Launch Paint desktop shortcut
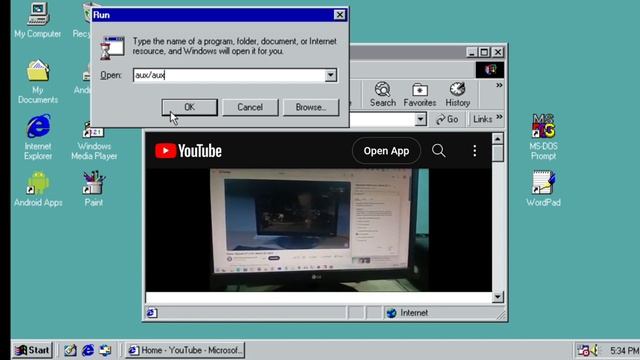 point(93,189)
